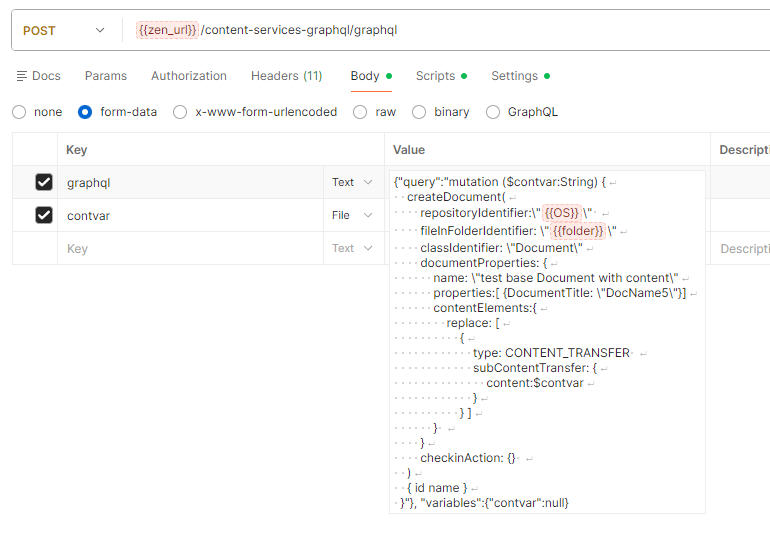Select the Body tab
The image size is (770, 559).
click(365, 76)
